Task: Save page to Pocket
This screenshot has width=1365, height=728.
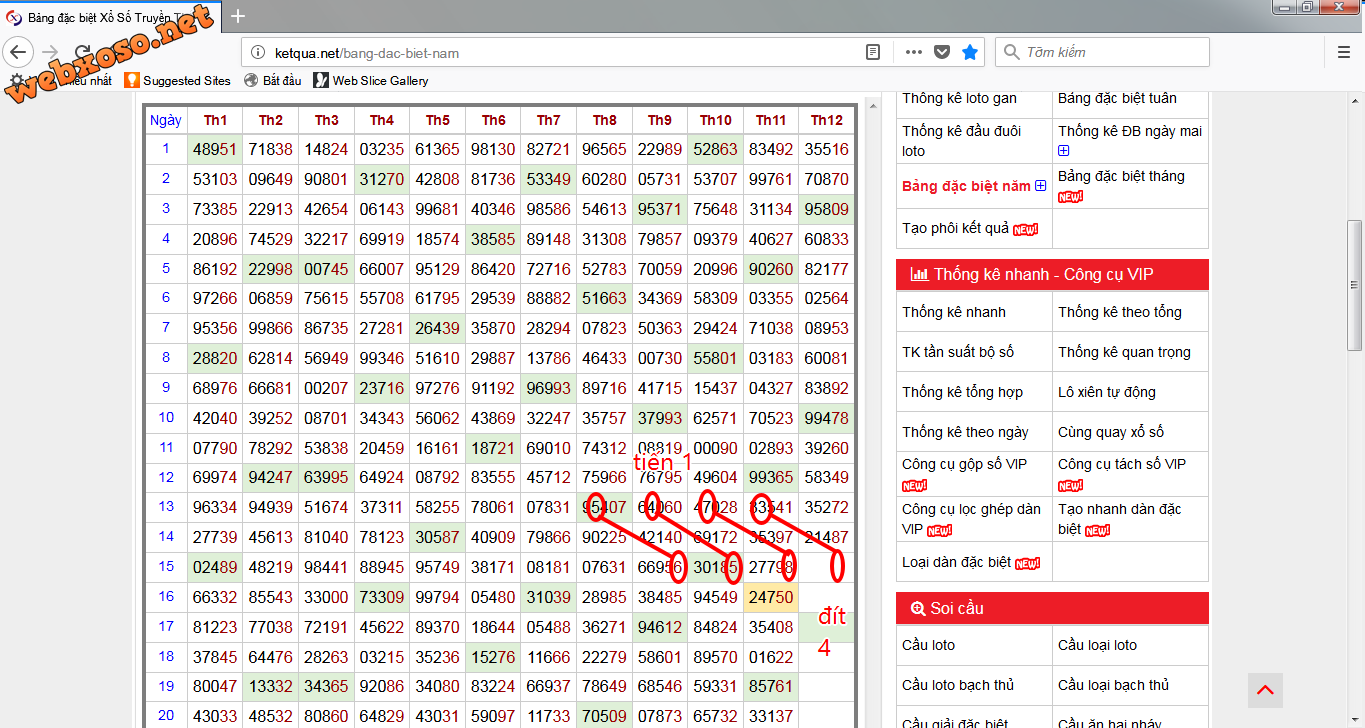Action: click(x=942, y=52)
